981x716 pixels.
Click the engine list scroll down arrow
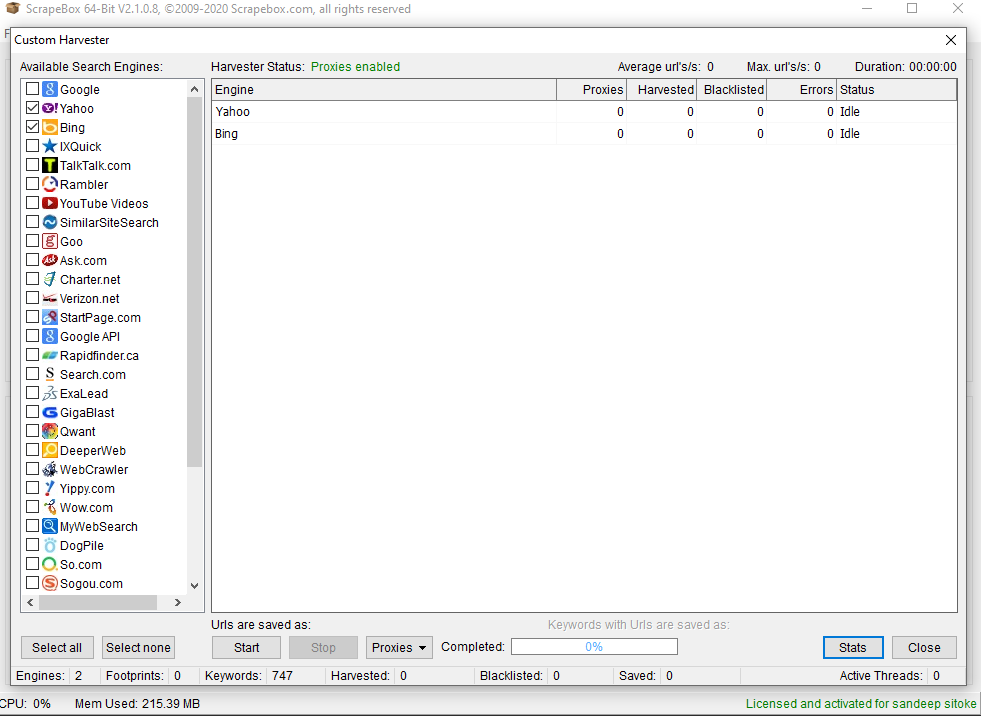click(195, 586)
